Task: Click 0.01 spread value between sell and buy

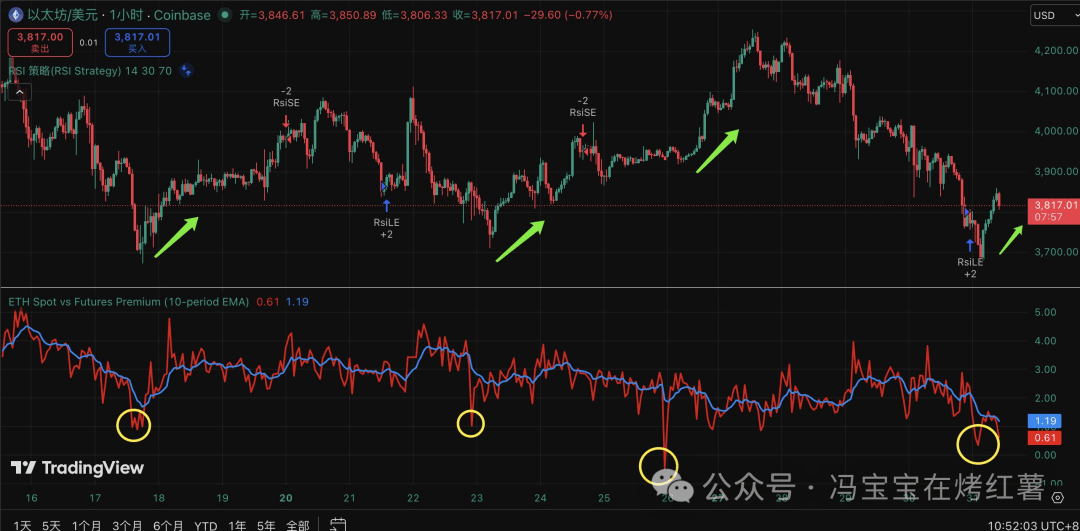Action: pos(88,42)
